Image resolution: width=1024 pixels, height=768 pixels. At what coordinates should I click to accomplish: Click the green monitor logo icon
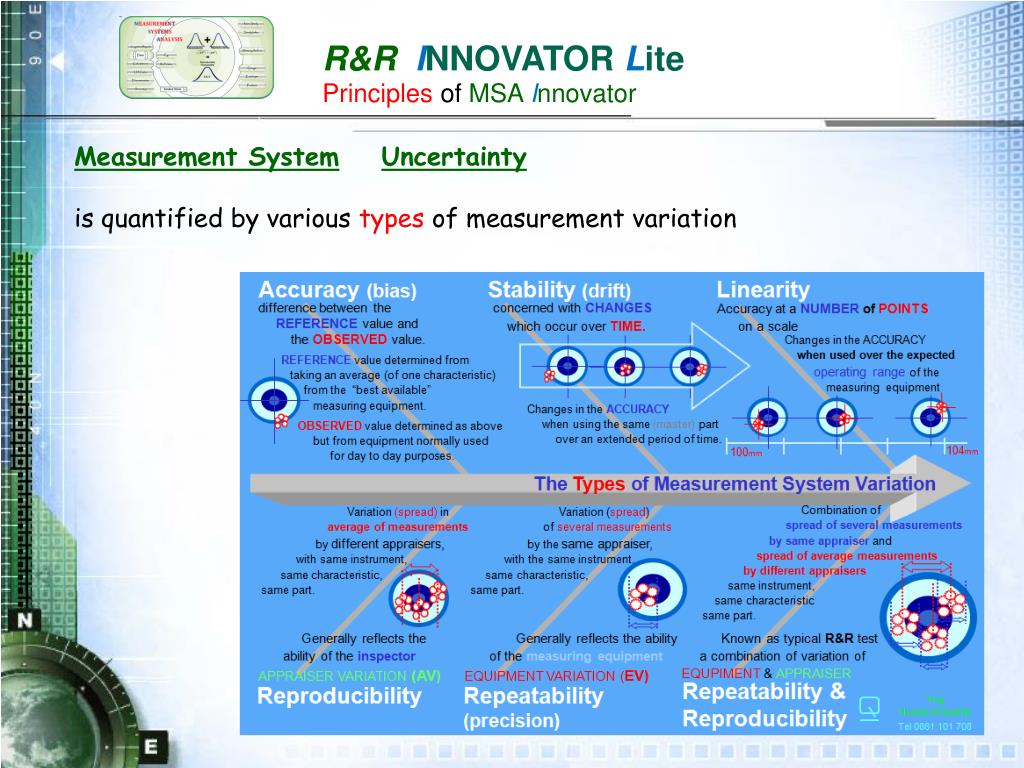(x=870, y=707)
